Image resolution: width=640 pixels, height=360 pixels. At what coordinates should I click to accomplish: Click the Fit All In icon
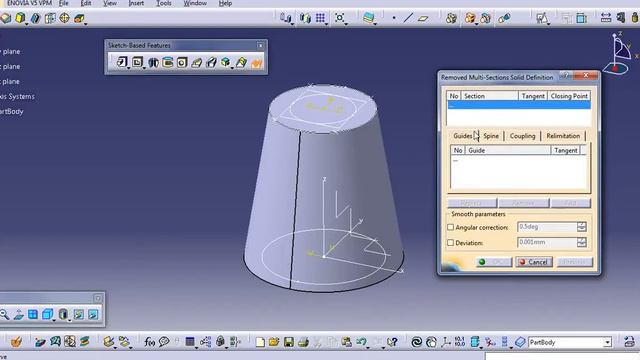click(340, 18)
